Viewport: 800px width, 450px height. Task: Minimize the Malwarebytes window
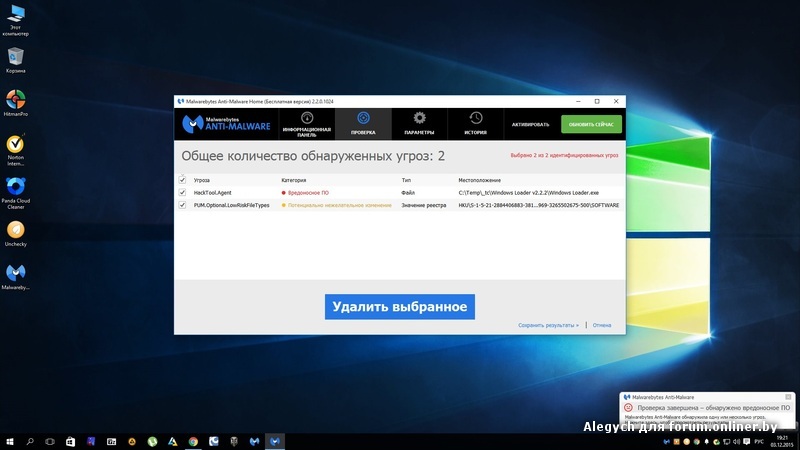click(x=578, y=102)
